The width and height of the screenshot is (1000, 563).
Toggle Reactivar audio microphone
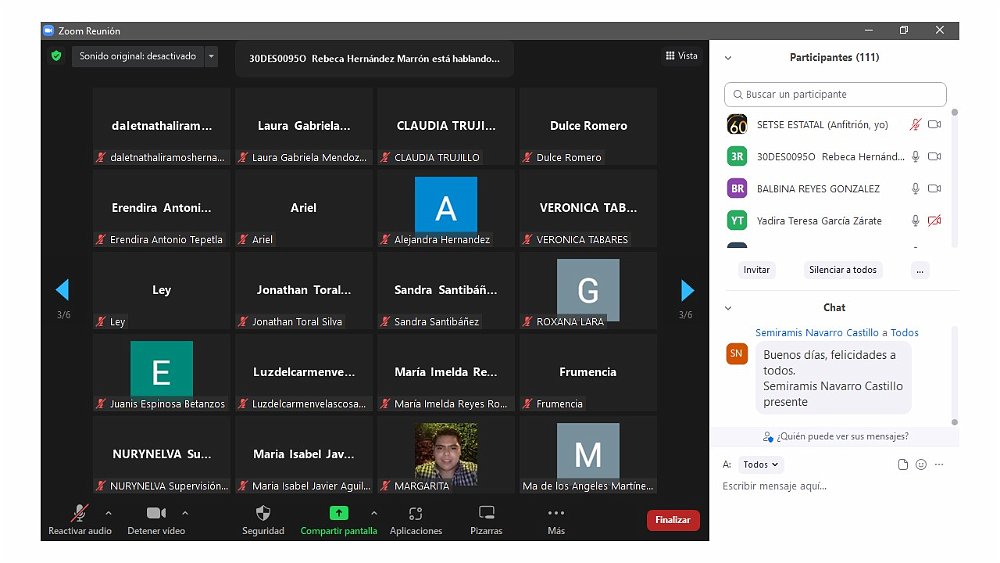point(79,513)
